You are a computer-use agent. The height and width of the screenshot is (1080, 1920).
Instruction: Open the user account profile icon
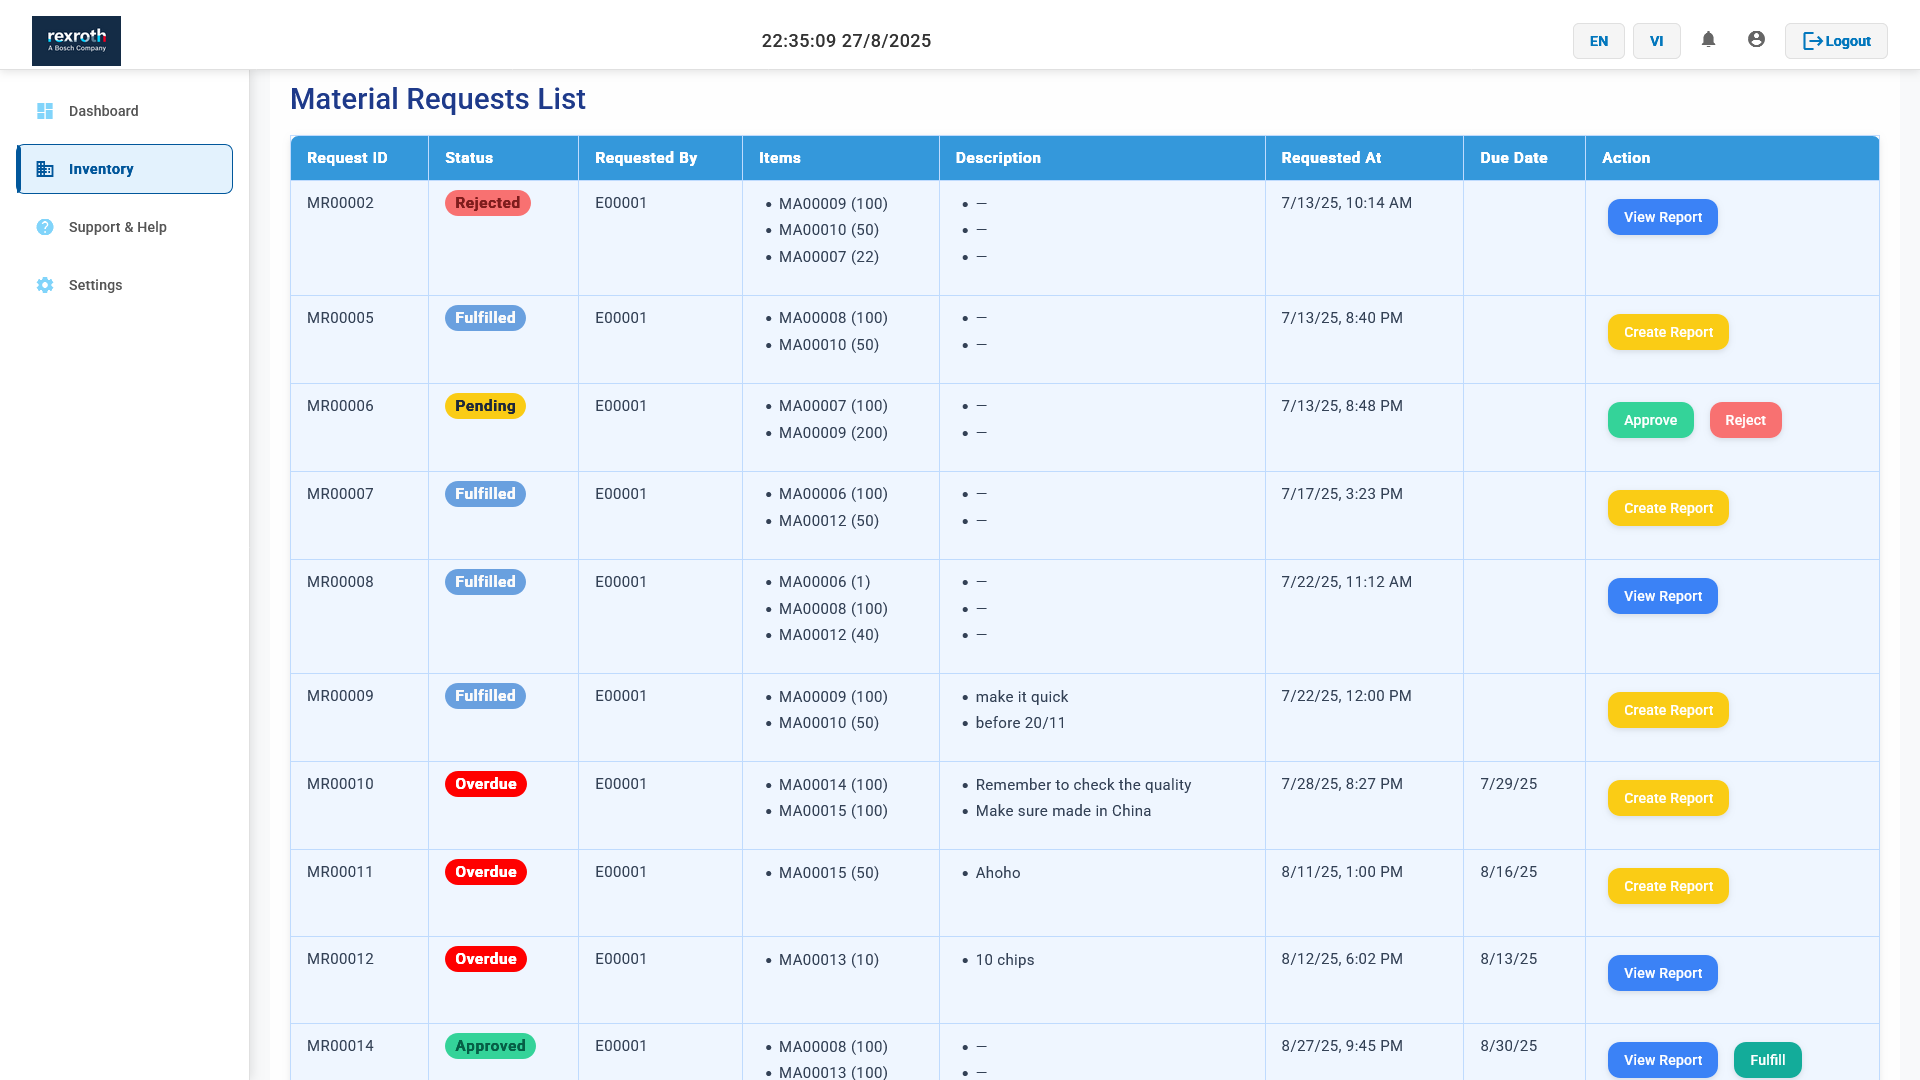tap(1756, 40)
